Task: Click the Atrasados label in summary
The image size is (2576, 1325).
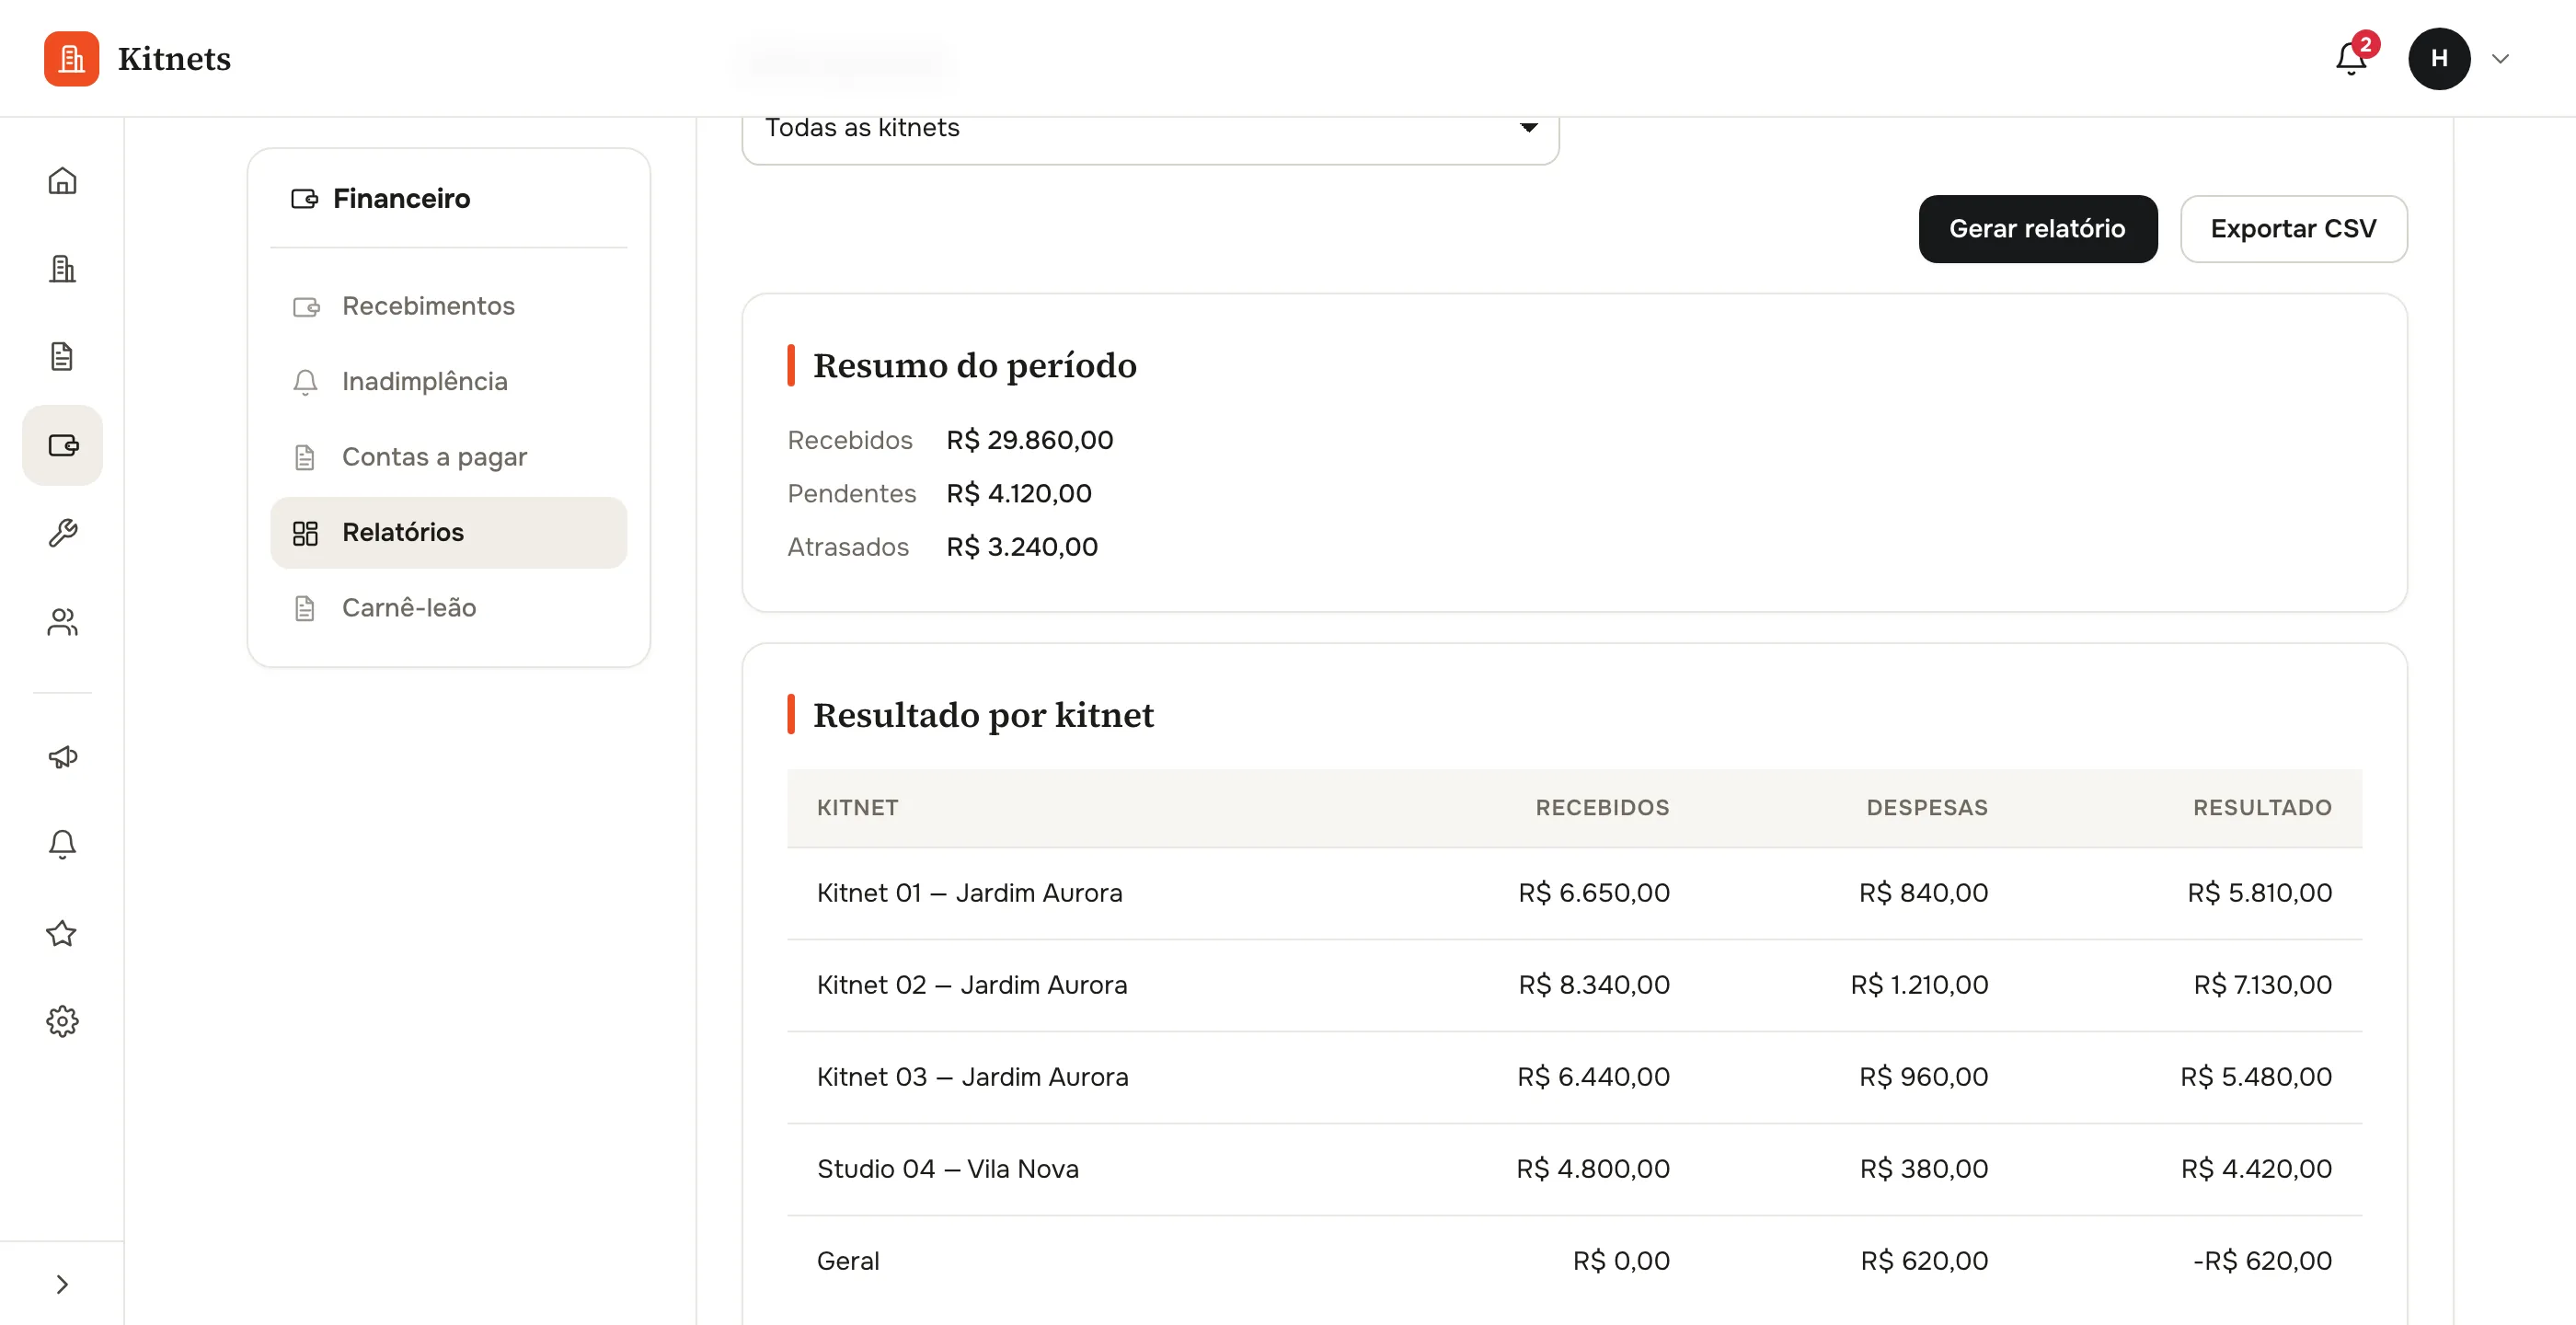Action: click(x=847, y=547)
